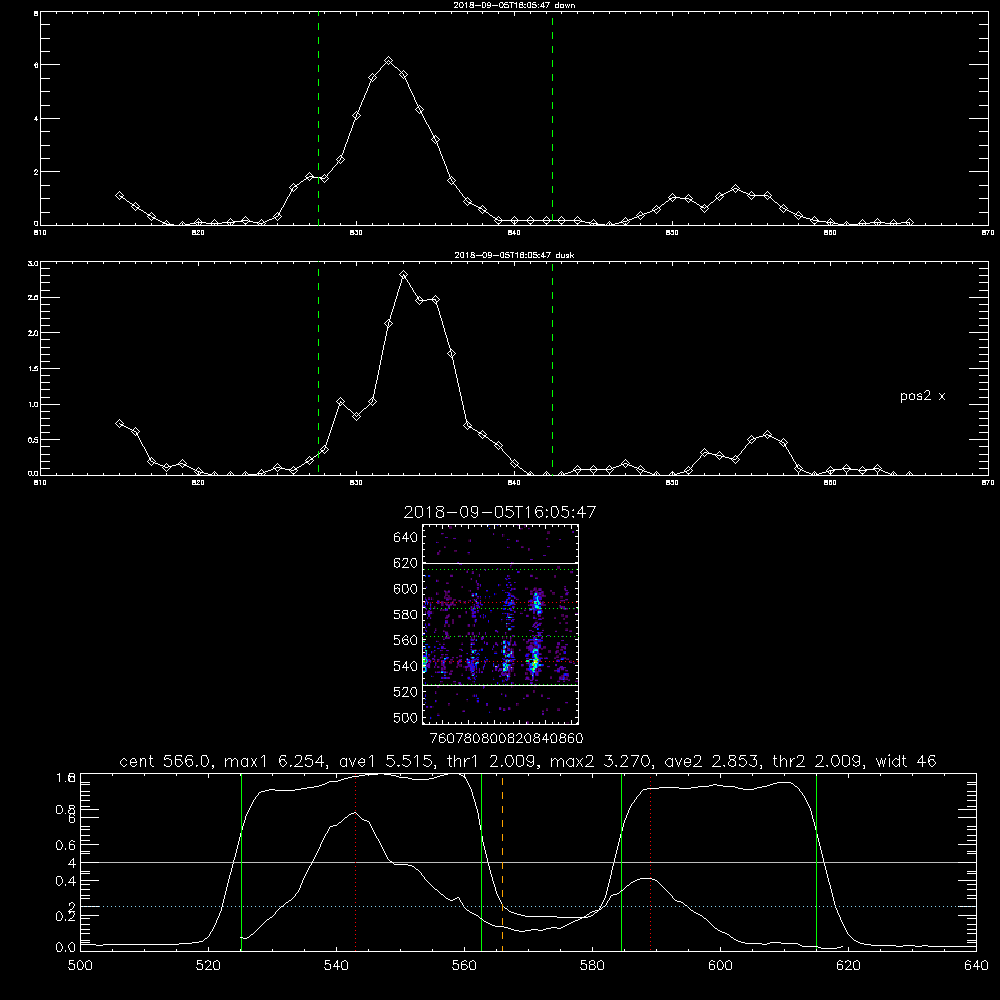
Task: Click the large timestamp title above the spectral image
Action: [500, 512]
